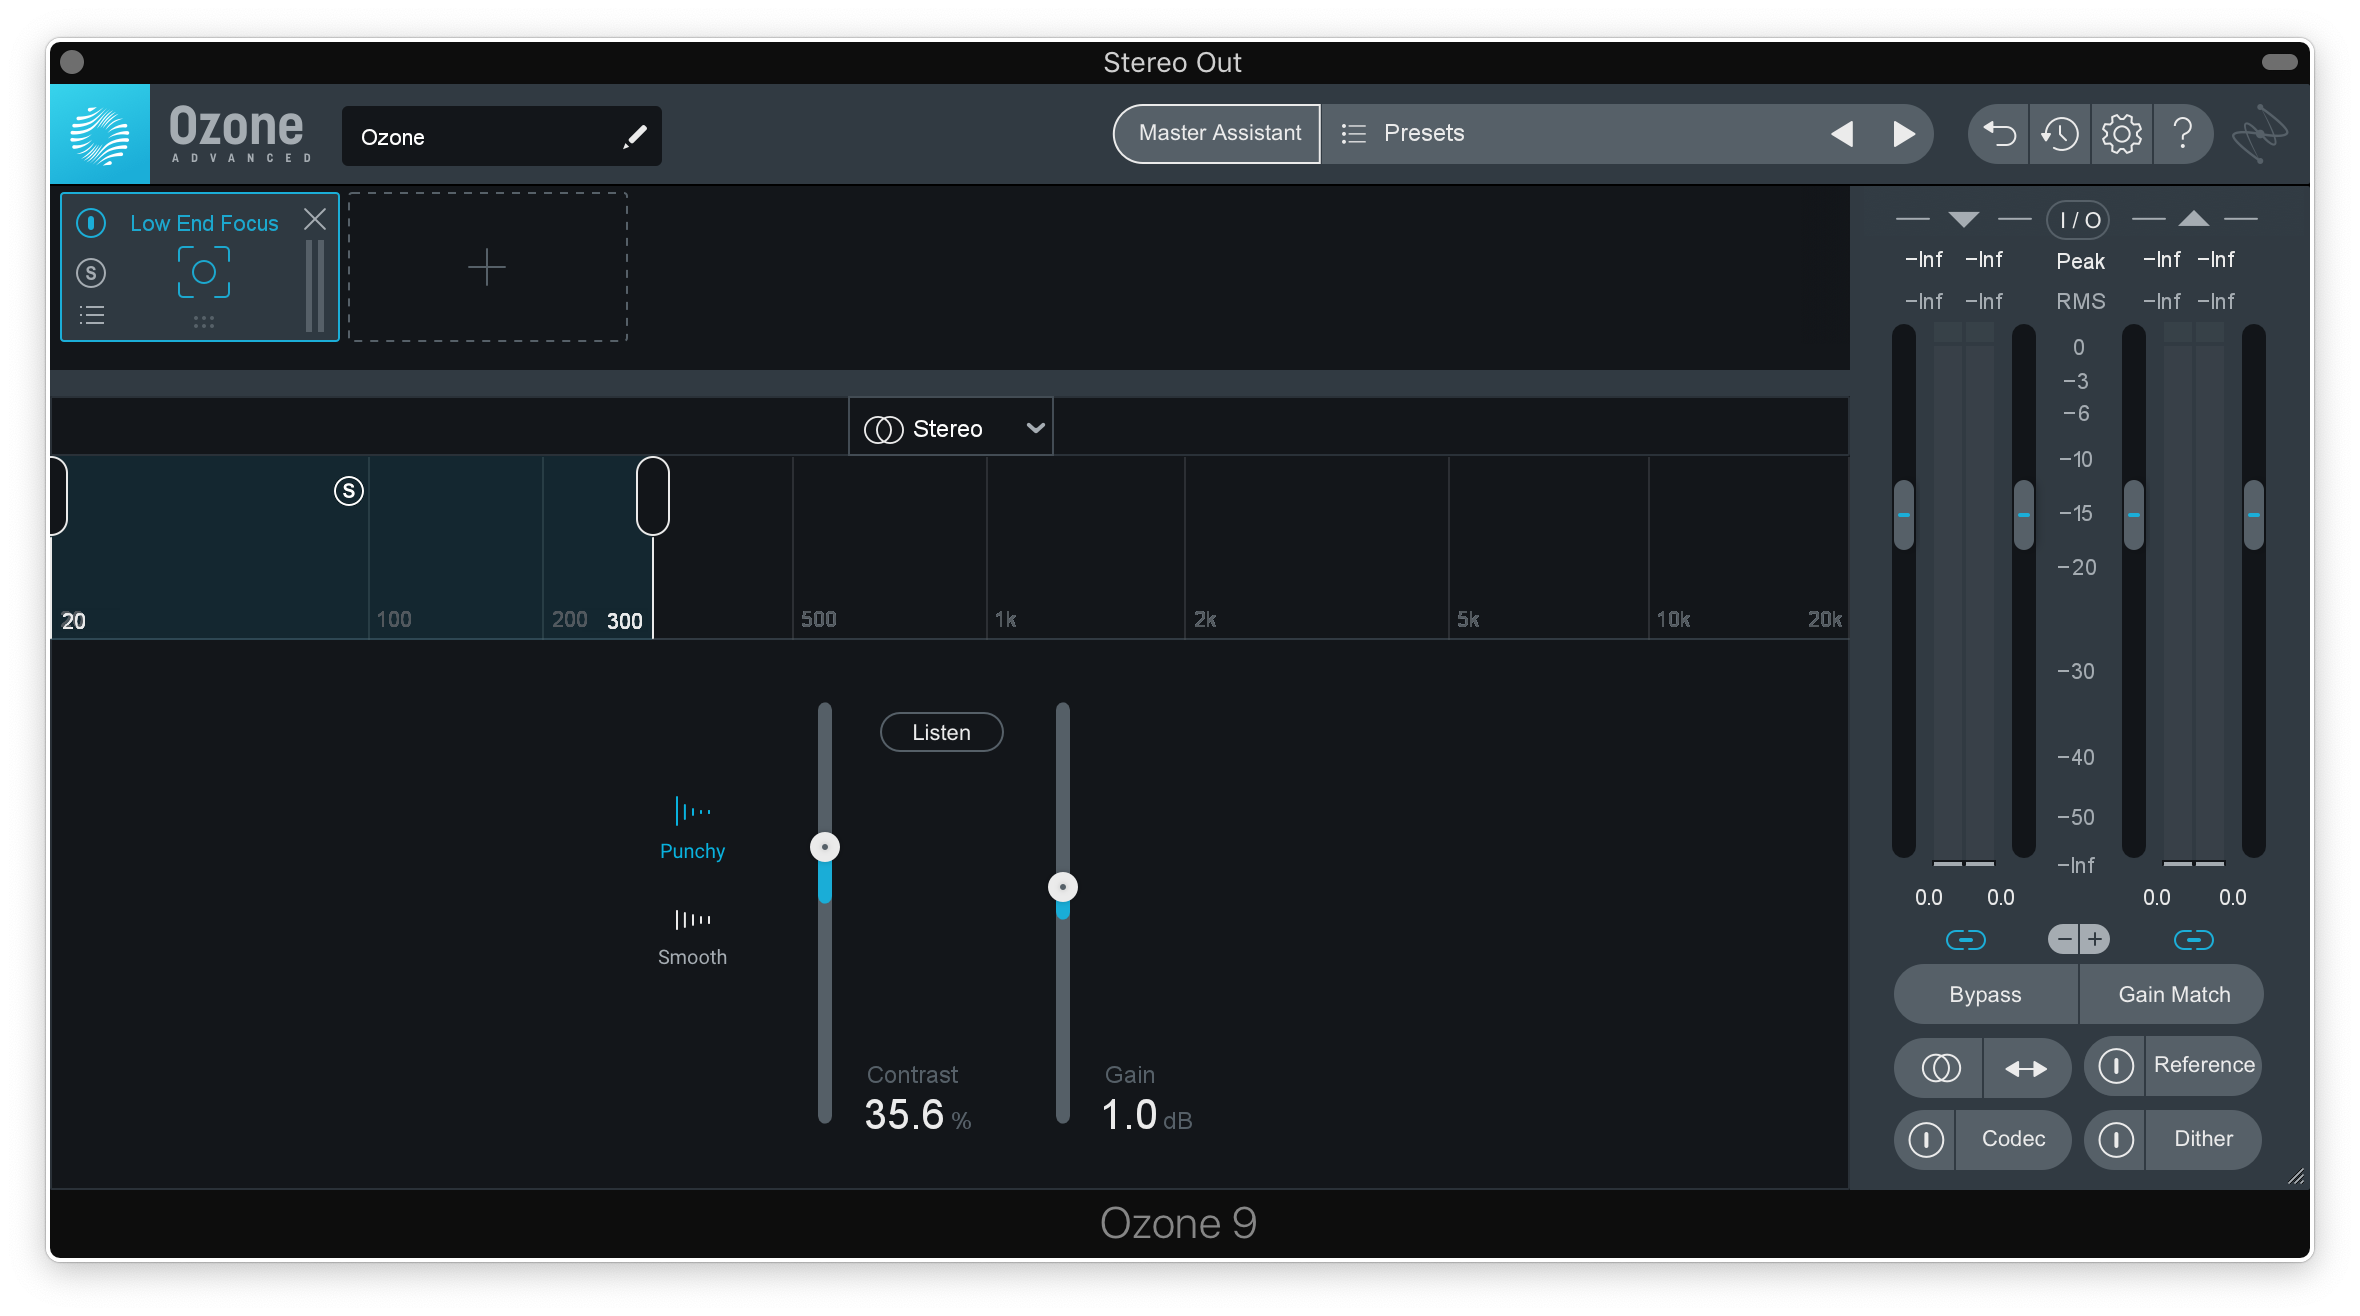This screenshot has width=2360, height=1316.
Task: Open the Reference panel
Action: point(2204,1065)
